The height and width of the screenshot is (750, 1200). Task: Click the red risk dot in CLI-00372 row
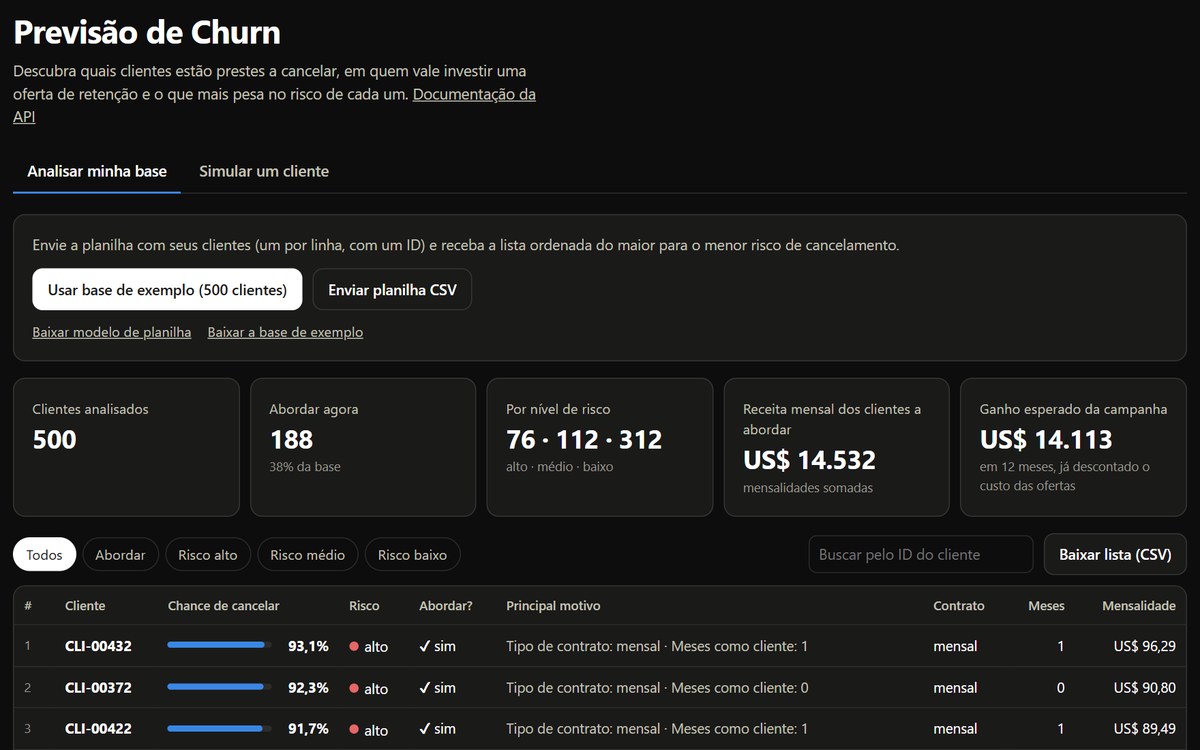click(354, 688)
